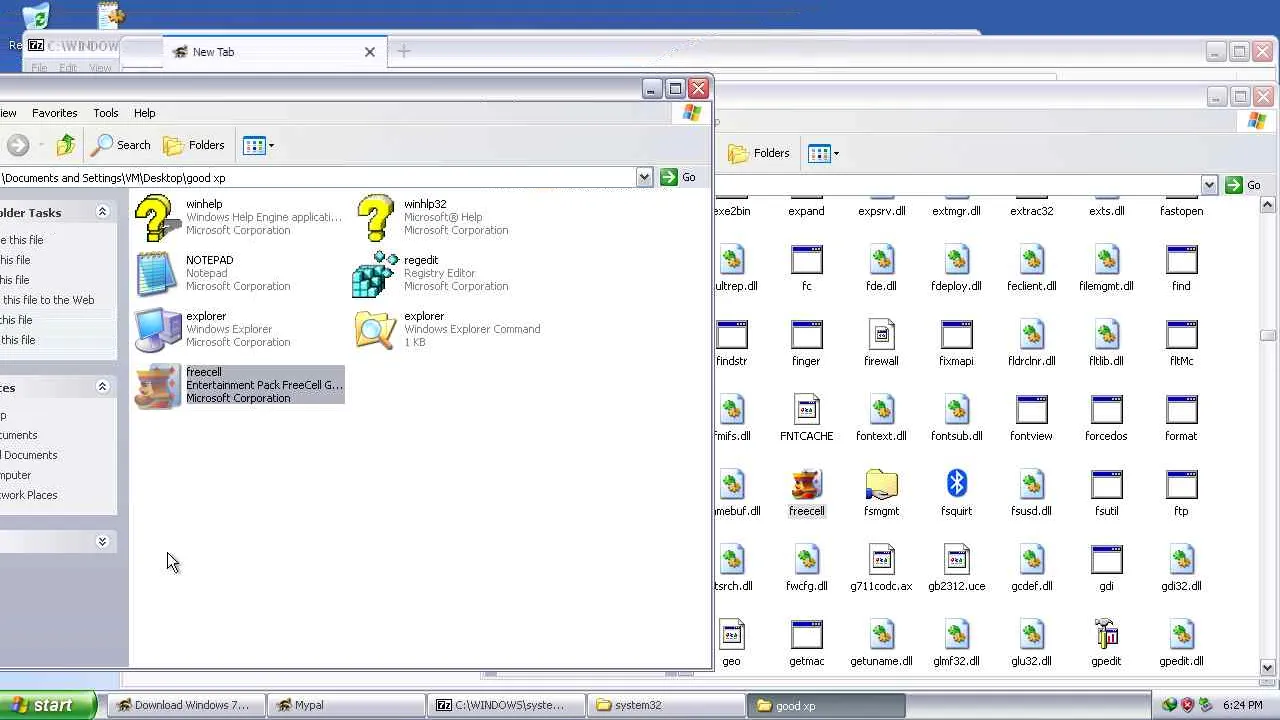Select the gdi32.dll file in system32
The image size is (1280, 720).
tap(1181, 569)
